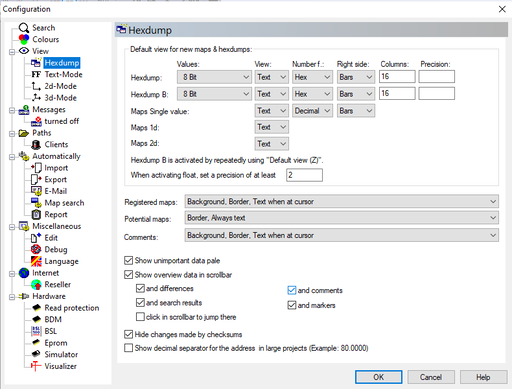The width and height of the screenshot is (512, 389).
Task: Click the Import document icon
Action: 36,168
